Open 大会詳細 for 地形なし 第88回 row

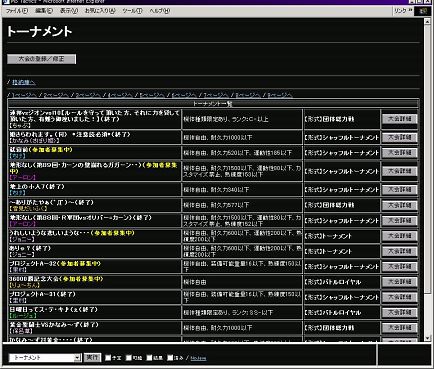[x=400, y=220]
